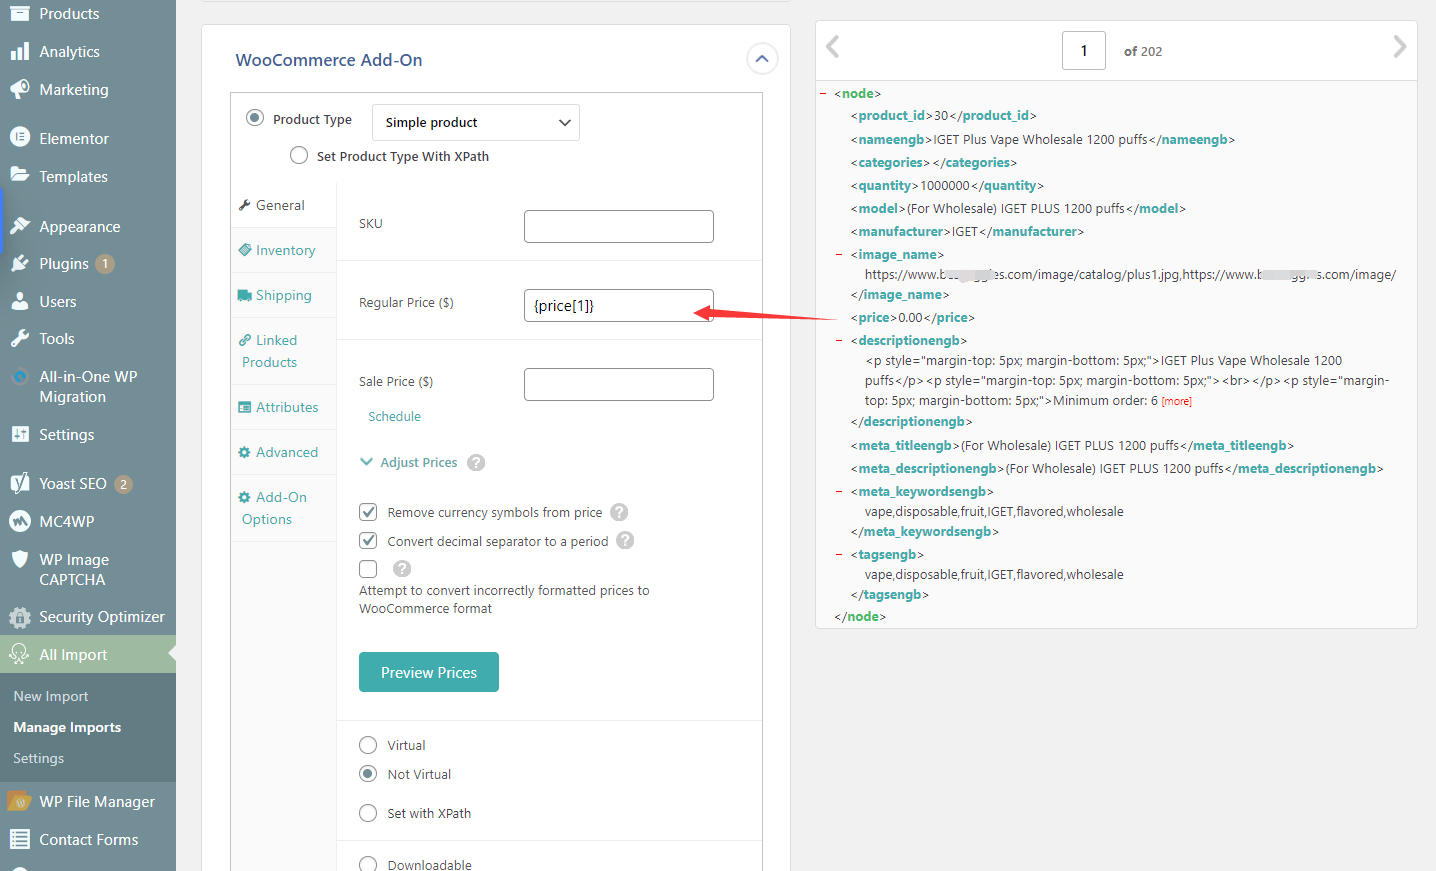The height and width of the screenshot is (871, 1436).
Task: Collapse the tagsengb XML element
Action: tap(838, 555)
